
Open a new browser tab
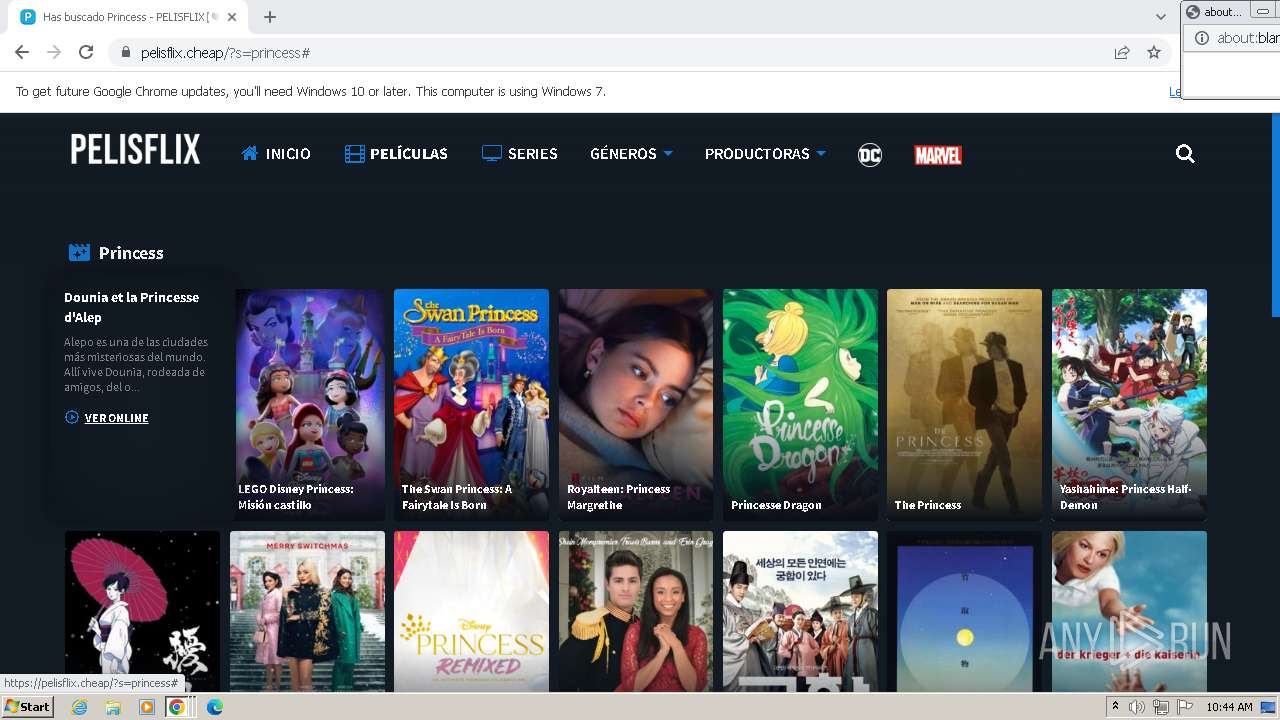pyautogui.click(x=270, y=17)
